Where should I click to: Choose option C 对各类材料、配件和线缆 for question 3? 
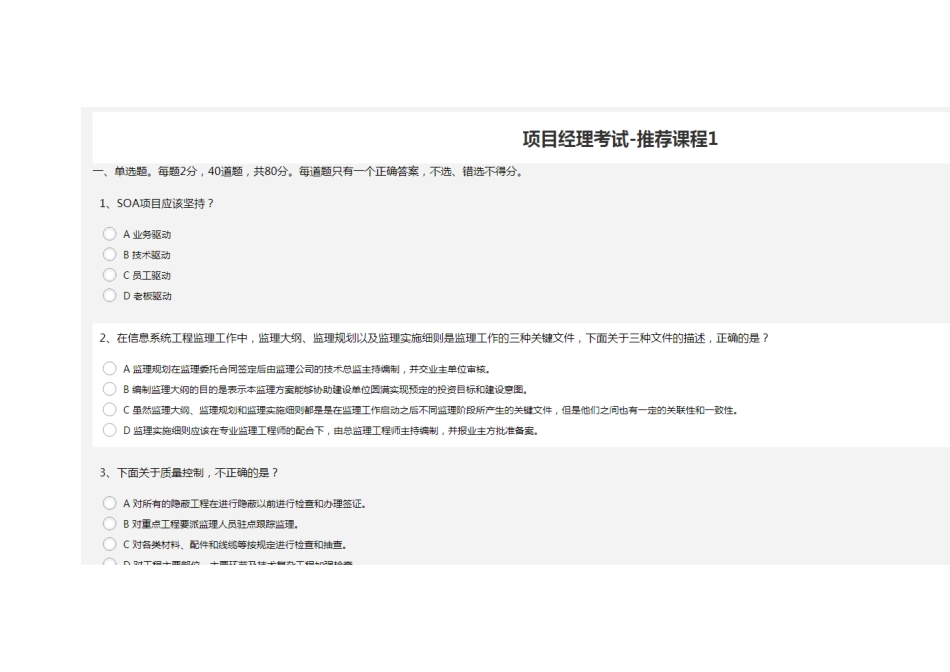point(110,544)
